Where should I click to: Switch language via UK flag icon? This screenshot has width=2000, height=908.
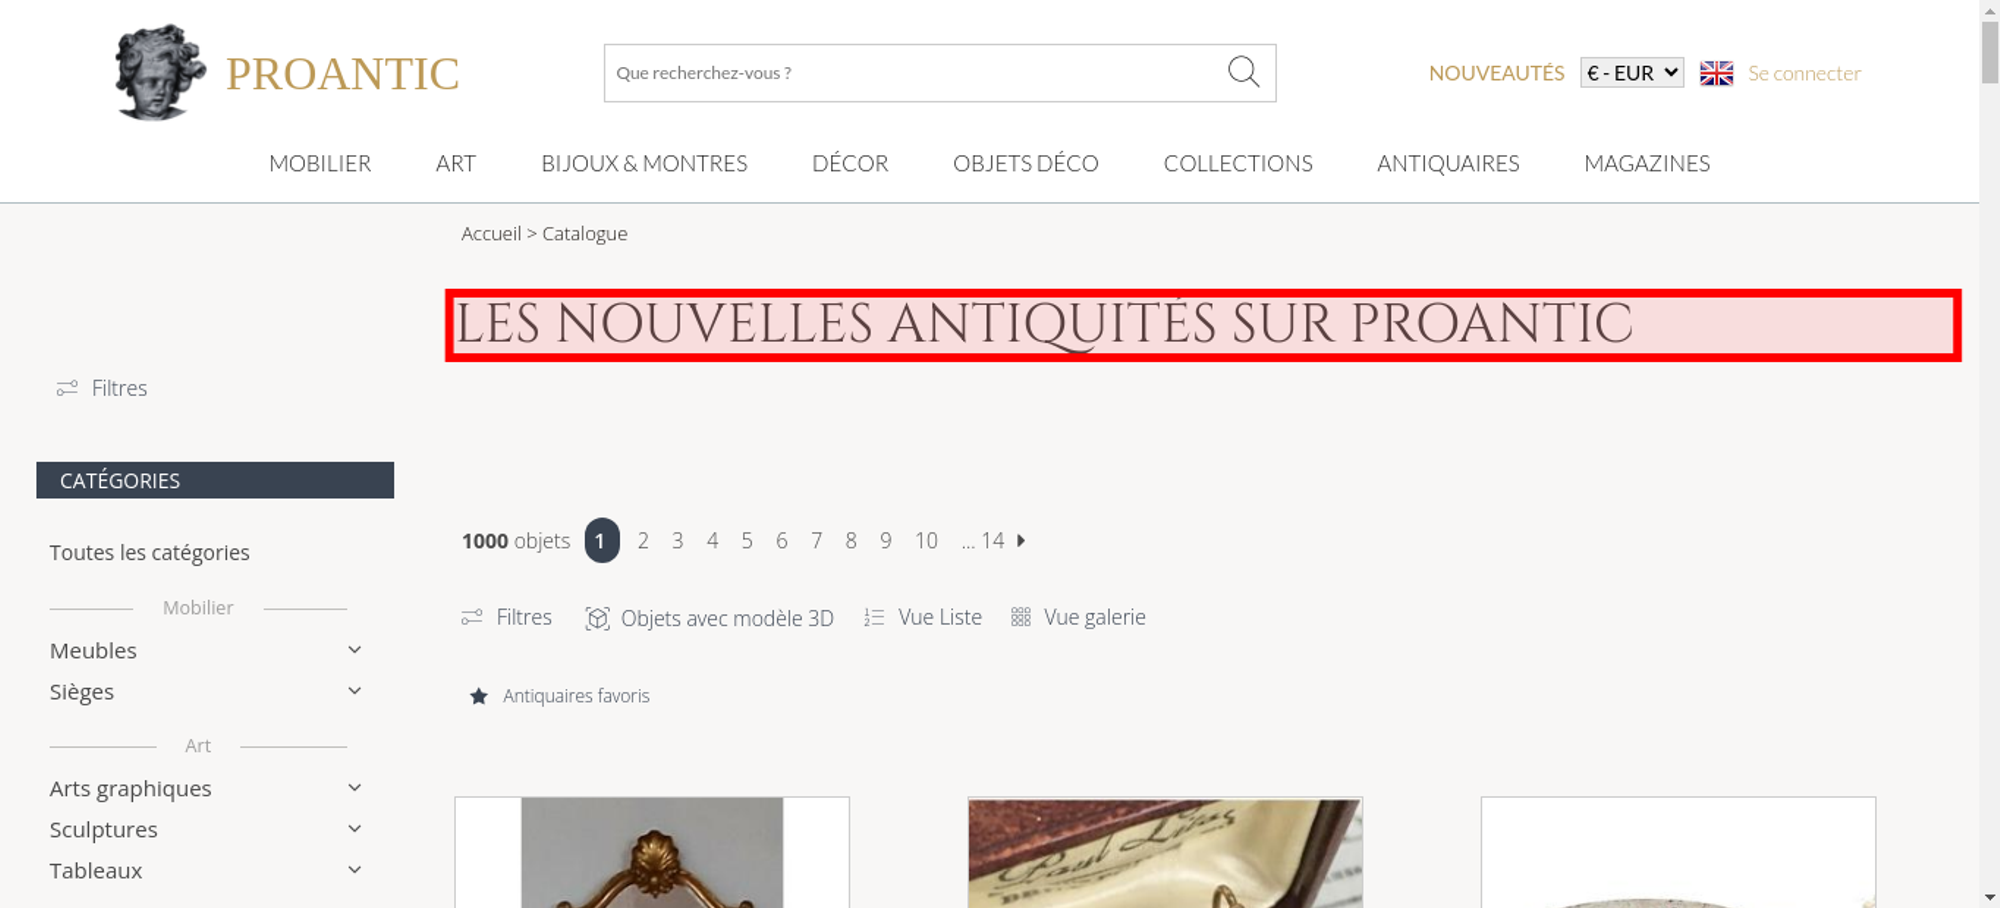click(1716, 73)
